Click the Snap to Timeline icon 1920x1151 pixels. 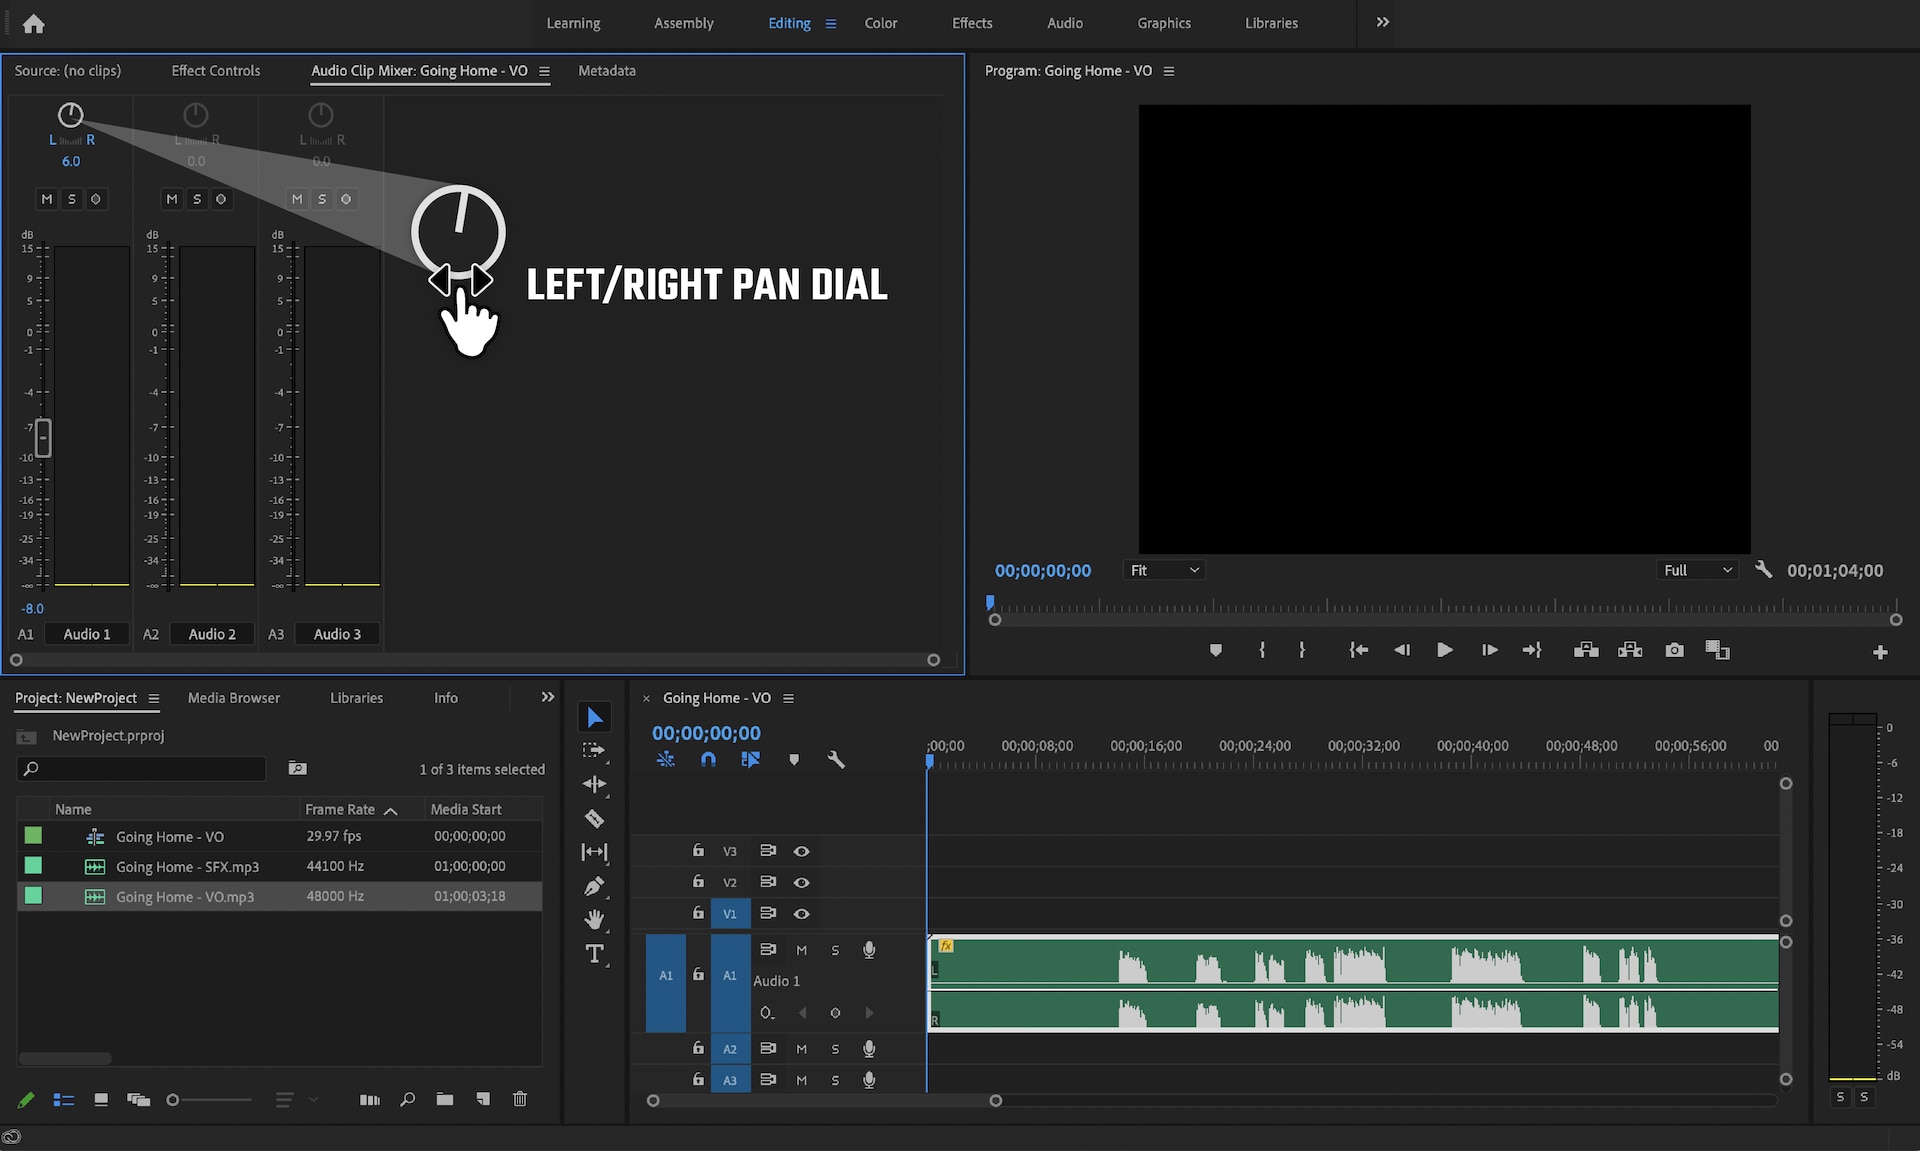tap(708, 759)
